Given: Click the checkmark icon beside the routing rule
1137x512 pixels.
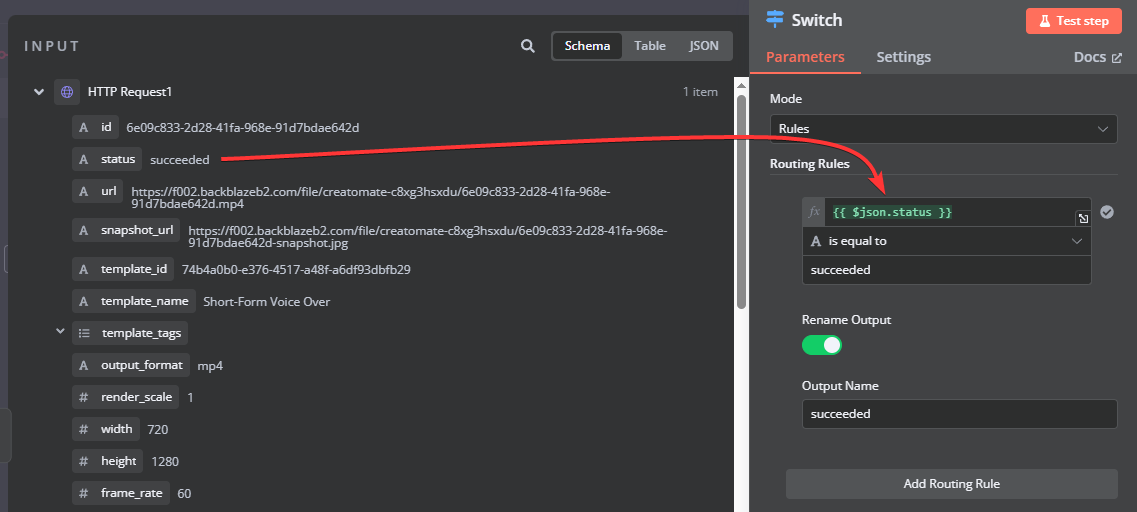Looking at the screenshot, I should (1107, 212).
